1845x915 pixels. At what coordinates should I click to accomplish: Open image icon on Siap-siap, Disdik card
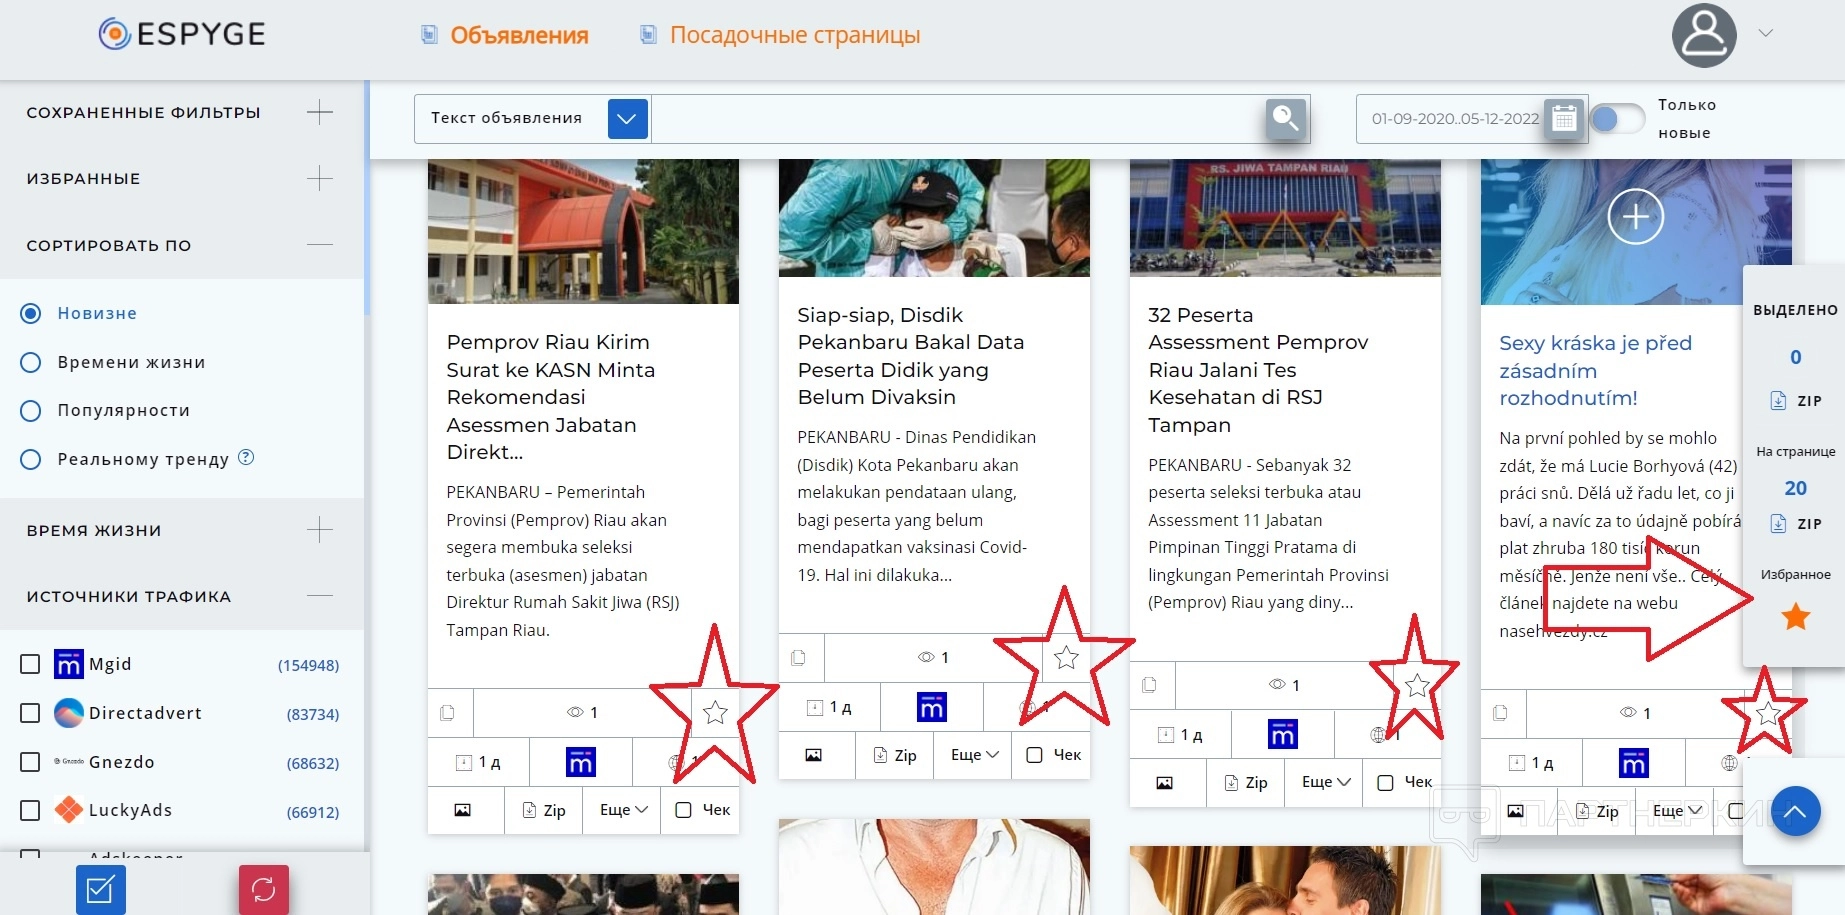813,755
